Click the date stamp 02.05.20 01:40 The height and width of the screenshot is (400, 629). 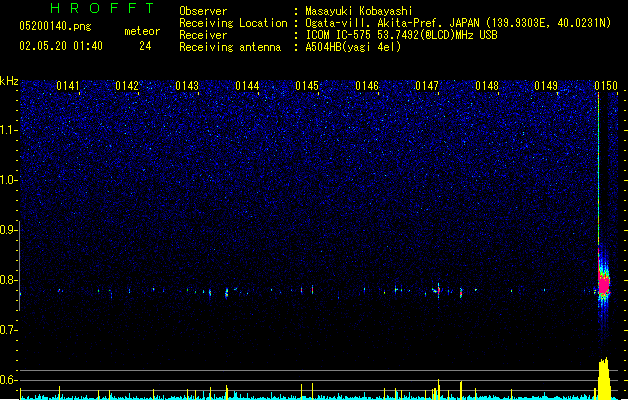click(x=61, y=46)
